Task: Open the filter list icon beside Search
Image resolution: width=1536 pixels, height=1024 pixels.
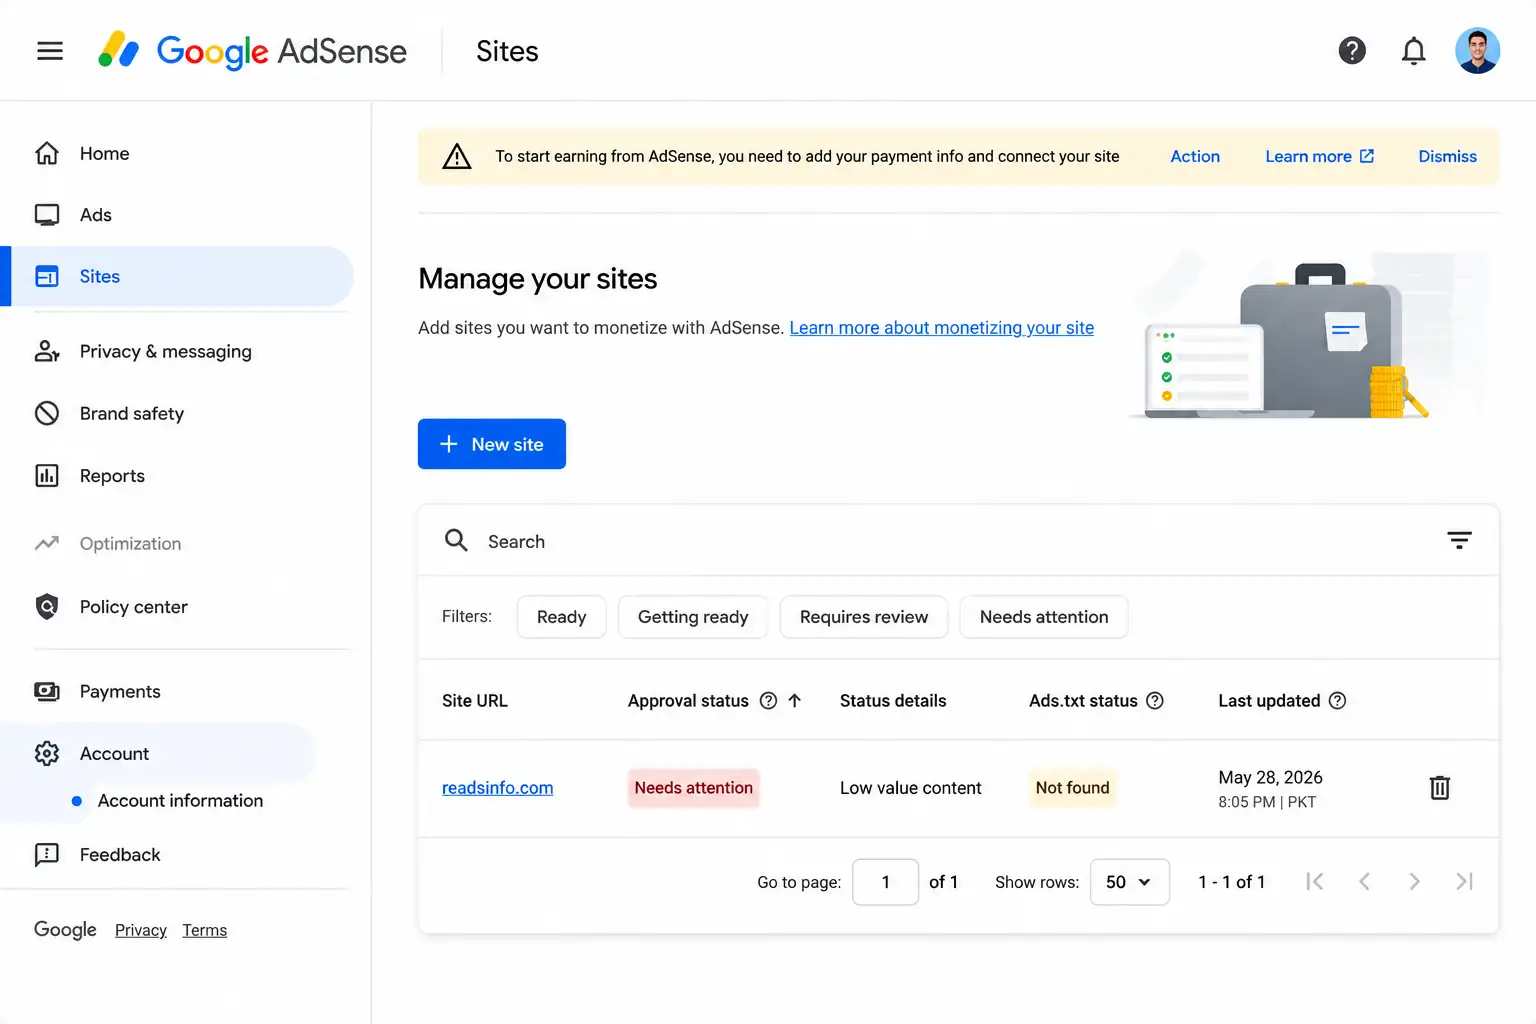Action: click(x=1459, y=540)
